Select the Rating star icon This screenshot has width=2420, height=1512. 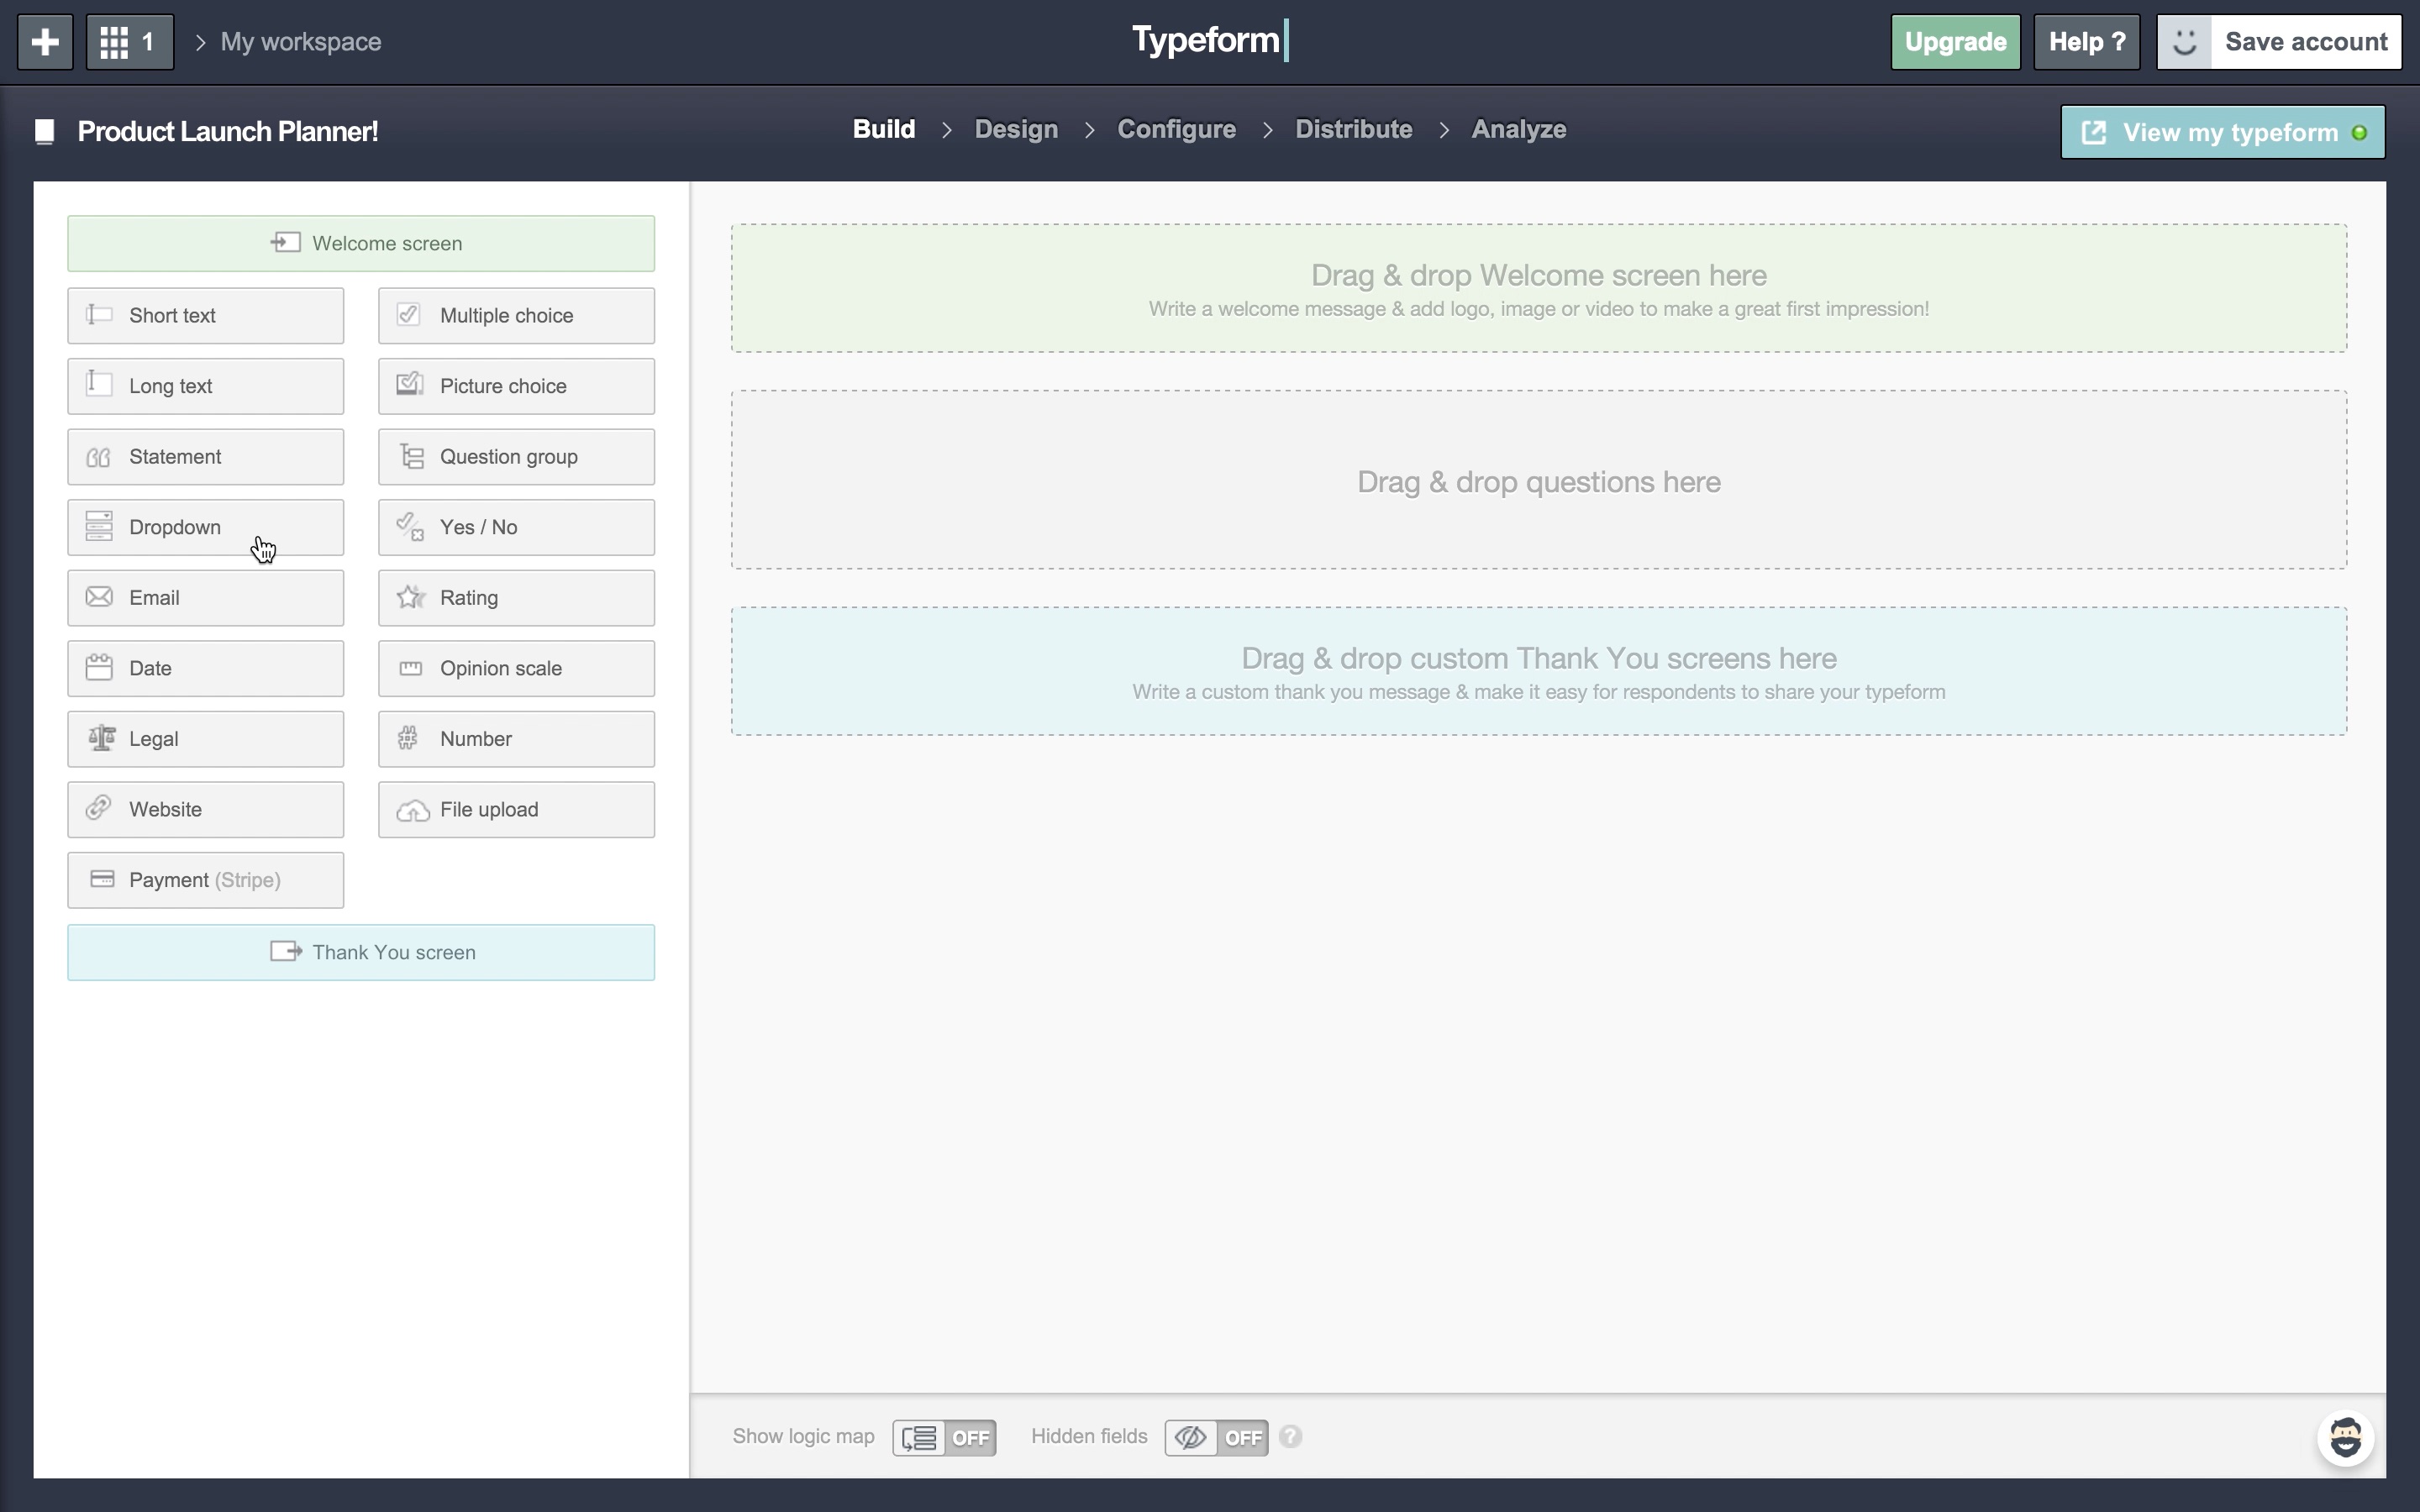(410, 597)
